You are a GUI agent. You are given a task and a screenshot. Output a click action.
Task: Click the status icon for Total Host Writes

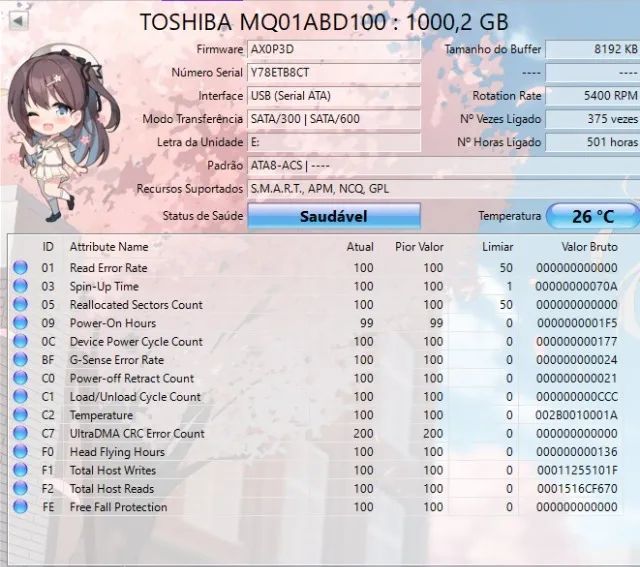coord(20,470)
